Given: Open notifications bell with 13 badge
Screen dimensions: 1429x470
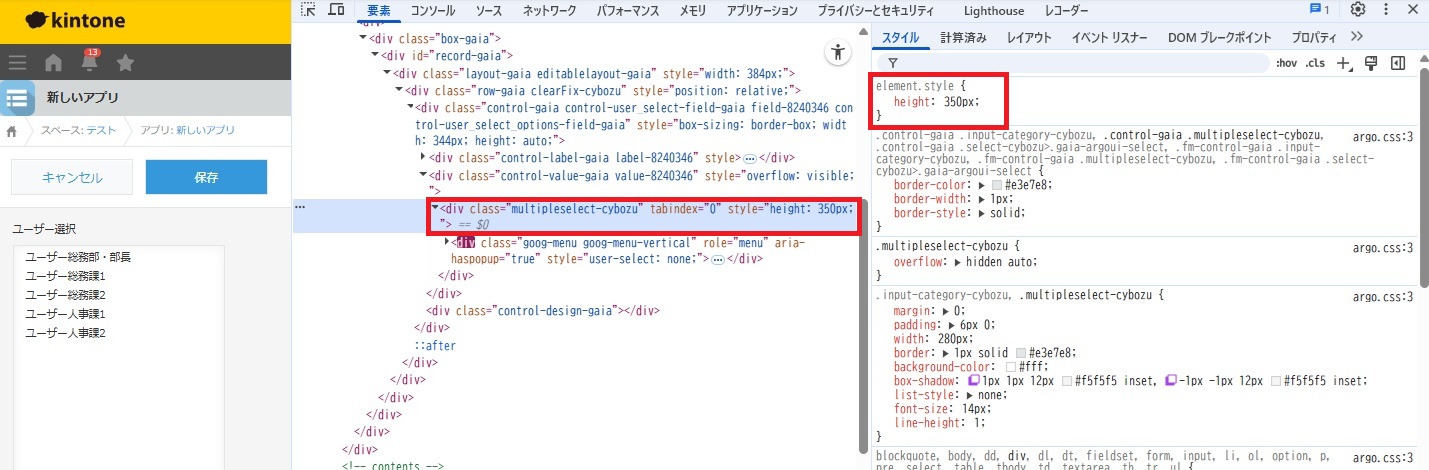Looking at the screenshot, I should click(90, 62).
